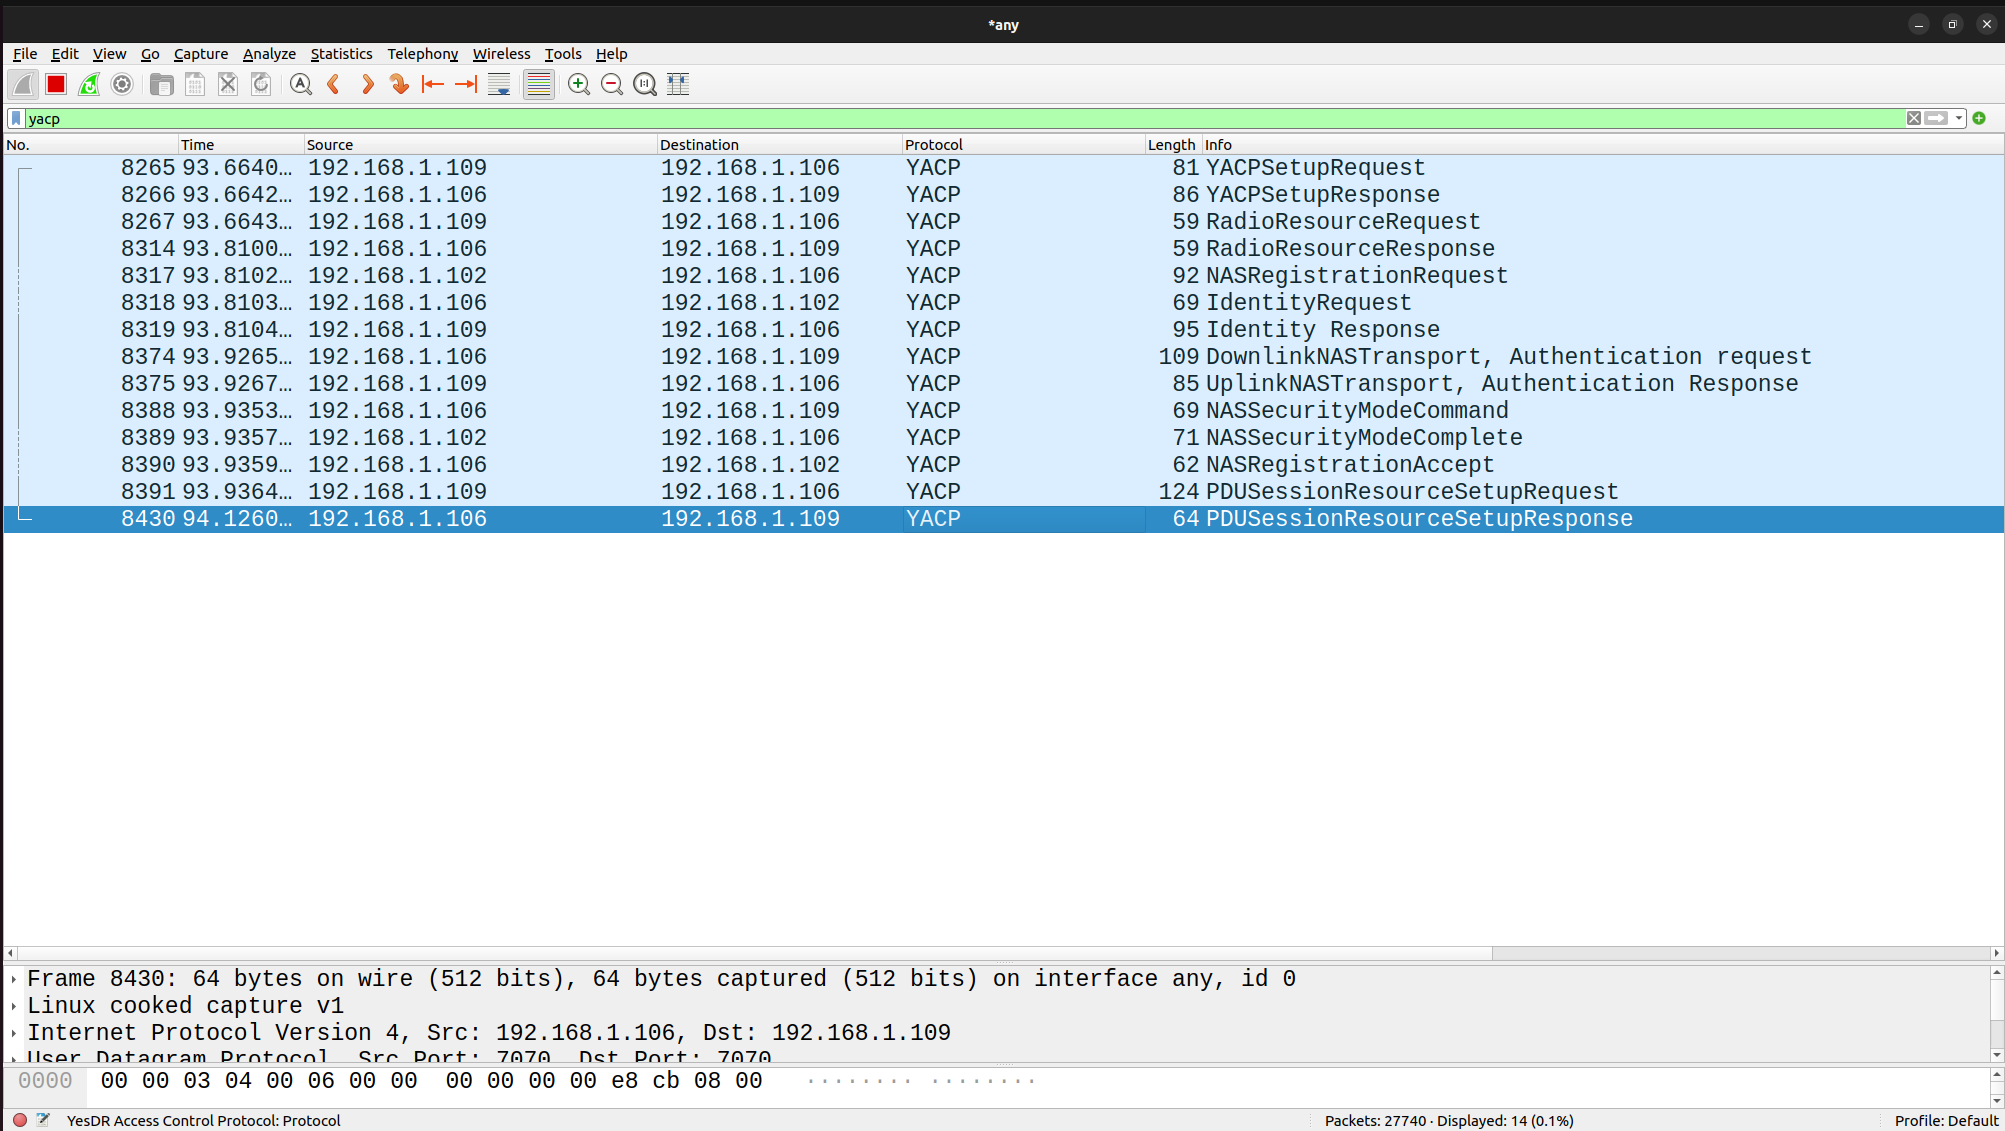Open the Edit menu
This screenshot has height=1131, width=2005.
(65, 54)
